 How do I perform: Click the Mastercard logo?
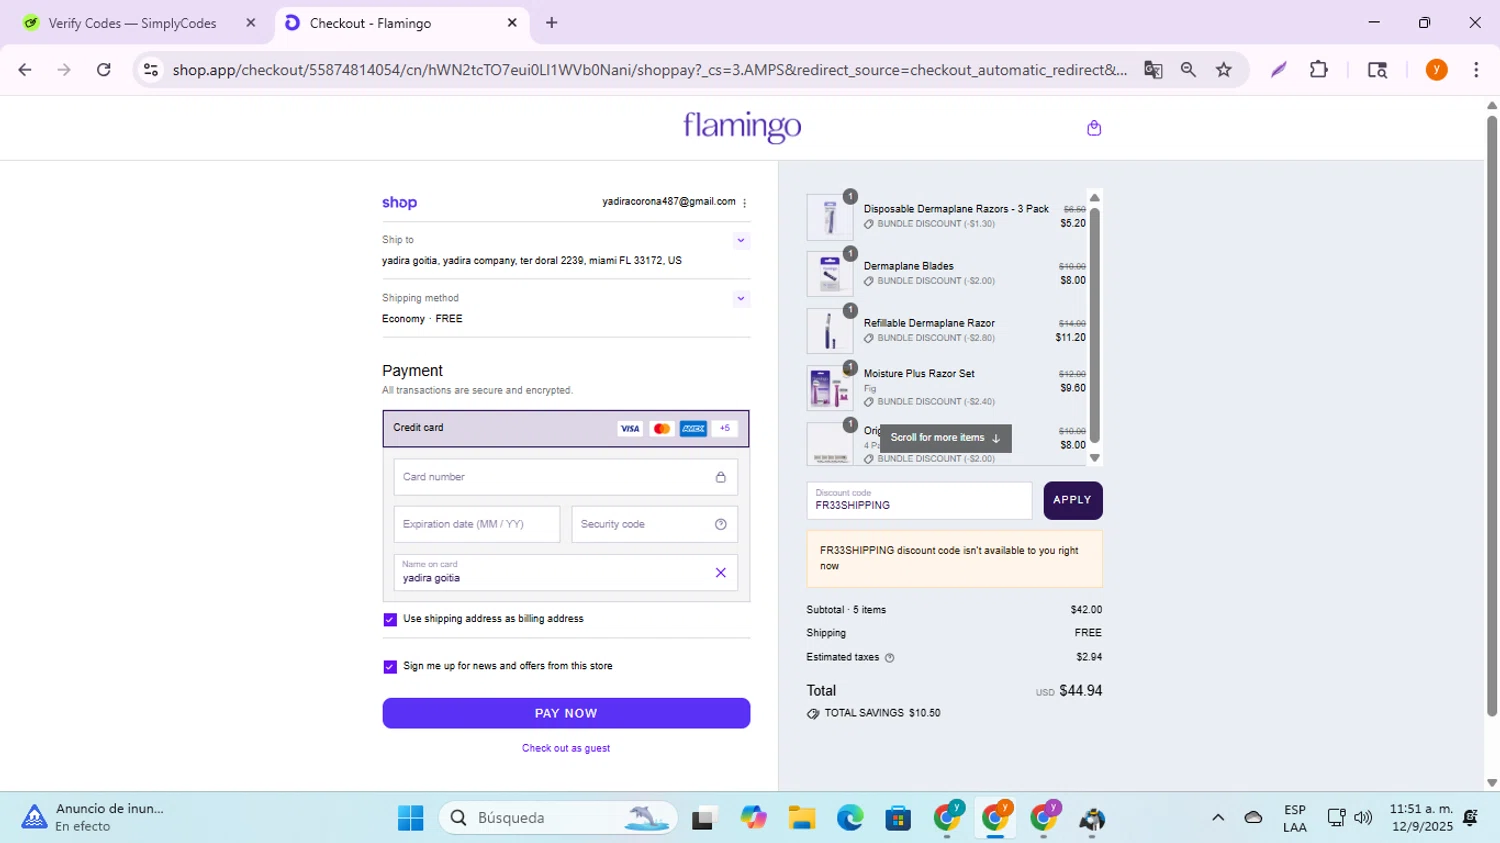[661, 429]
